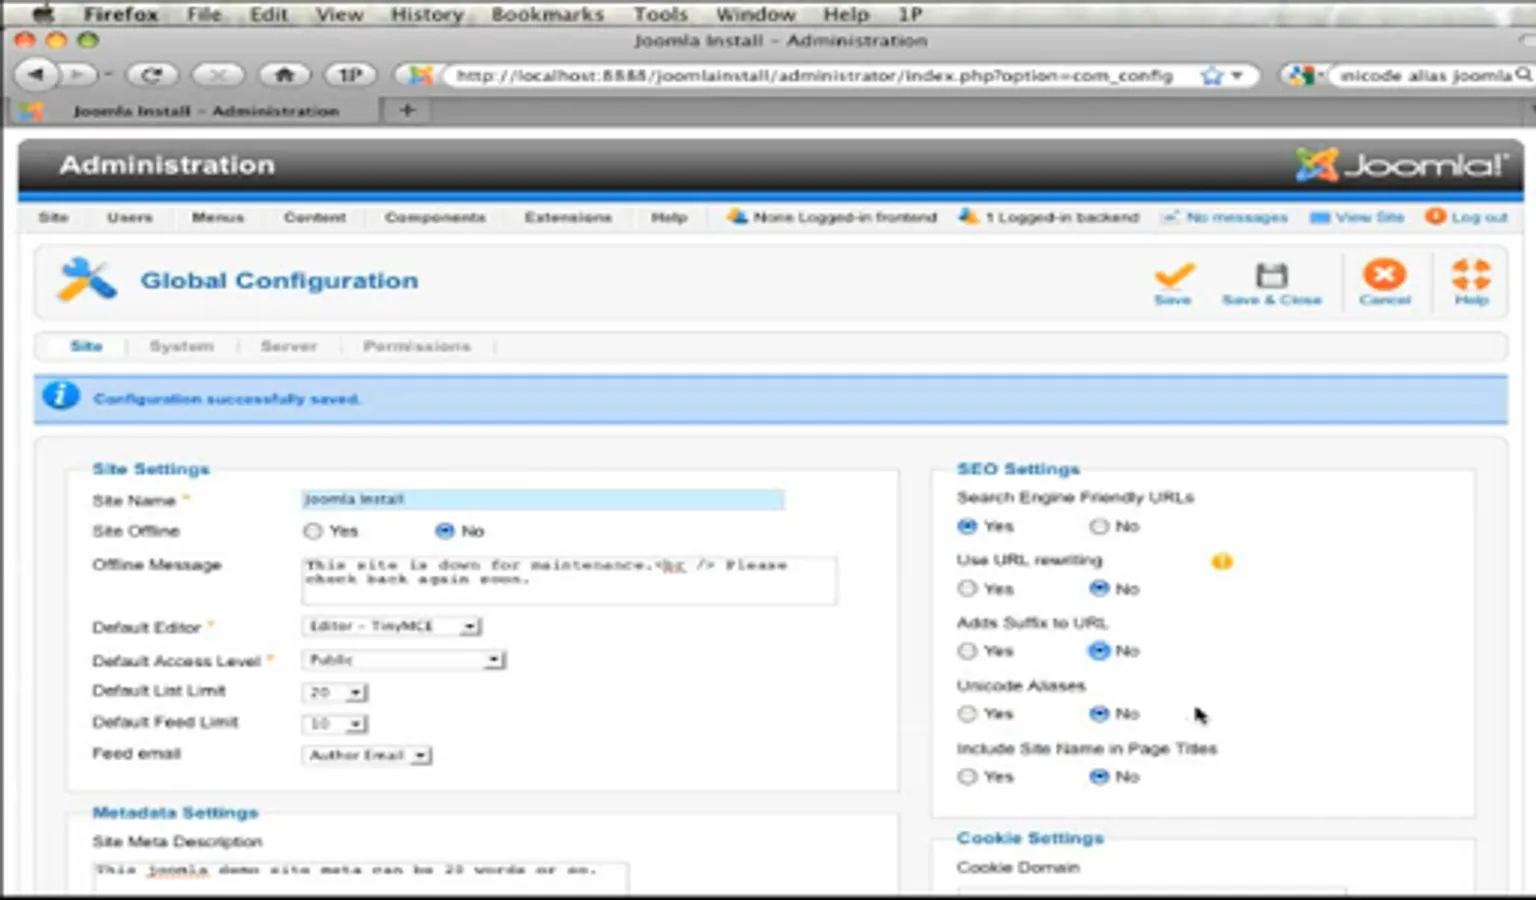Open the Joomla Content menu
This screenshot has width=1536, height=900.
pos(315,217)
